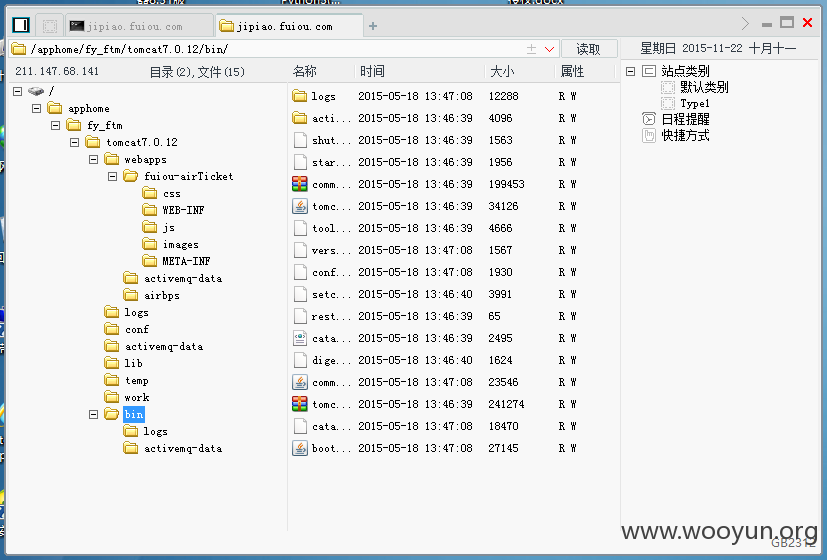Click the file icon of conf... row
827x560 pixels.
tap(300, 272)
